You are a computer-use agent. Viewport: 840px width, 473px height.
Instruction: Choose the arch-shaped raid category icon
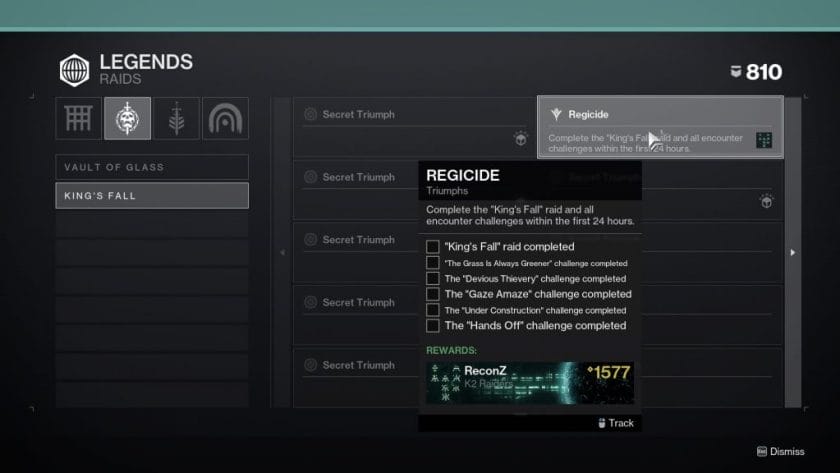pyautogui.click(x=226, y=118)
